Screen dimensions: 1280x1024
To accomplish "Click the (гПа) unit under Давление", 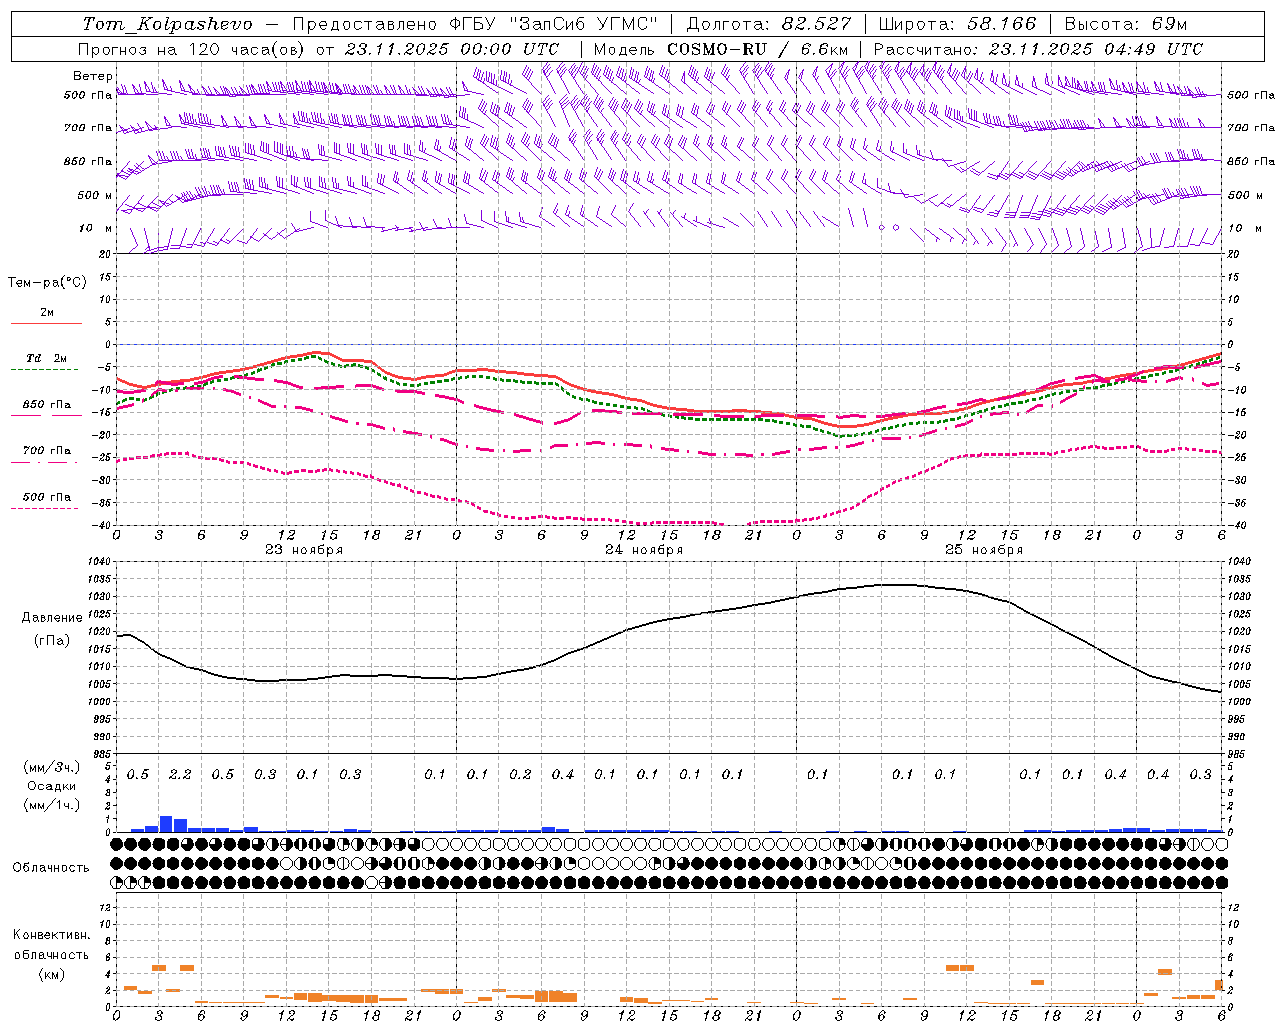I will click(52, 640).
